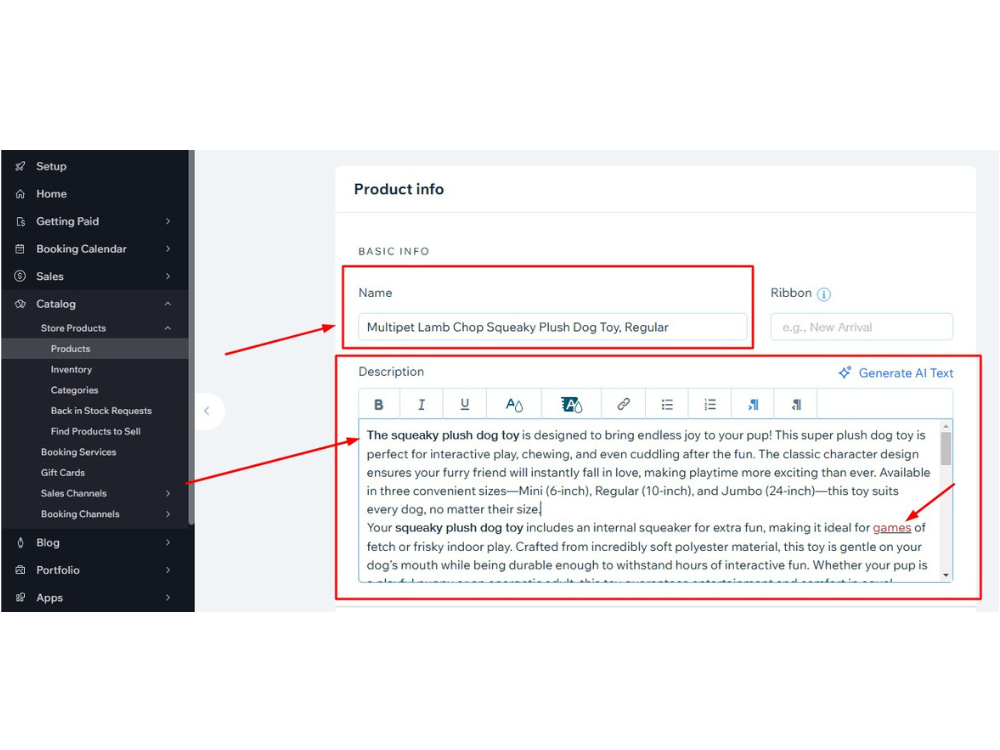
Task: Apply numbered list formatting
Action: coord(710,404)
